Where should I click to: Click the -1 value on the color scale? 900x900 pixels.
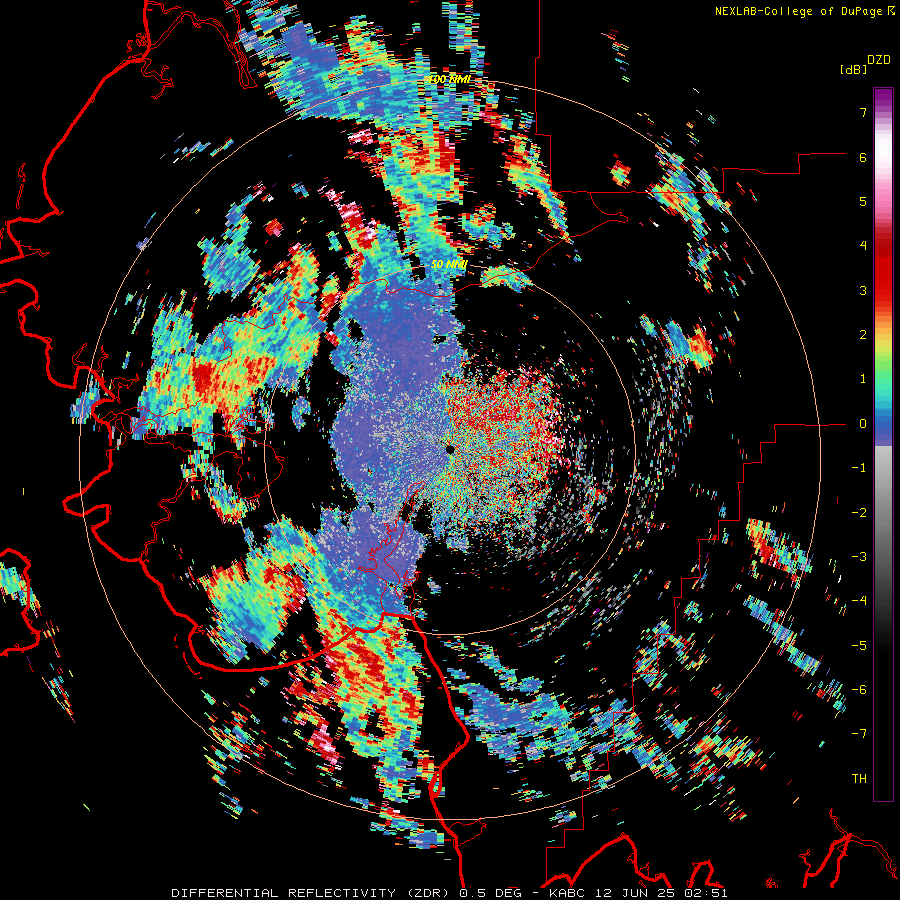(x=859, y=468)
